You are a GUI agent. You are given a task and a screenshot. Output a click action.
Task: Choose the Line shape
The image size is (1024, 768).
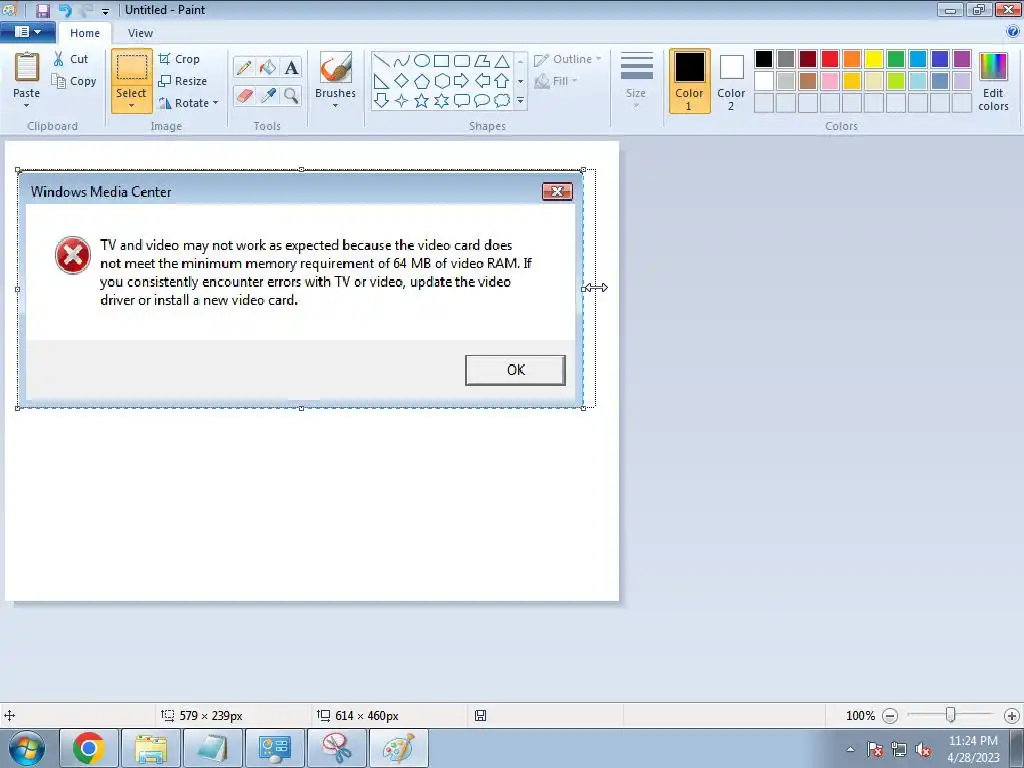click(x=382, y=61)
